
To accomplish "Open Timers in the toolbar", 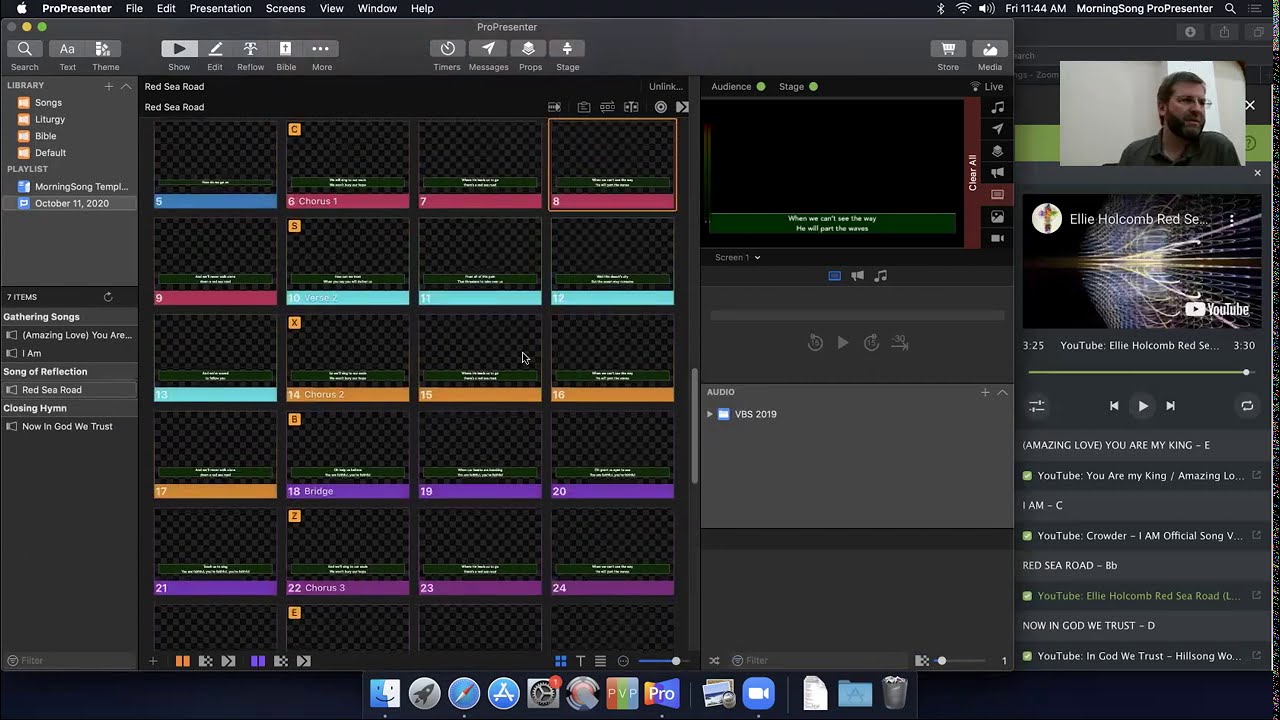I will coord(447,49).
